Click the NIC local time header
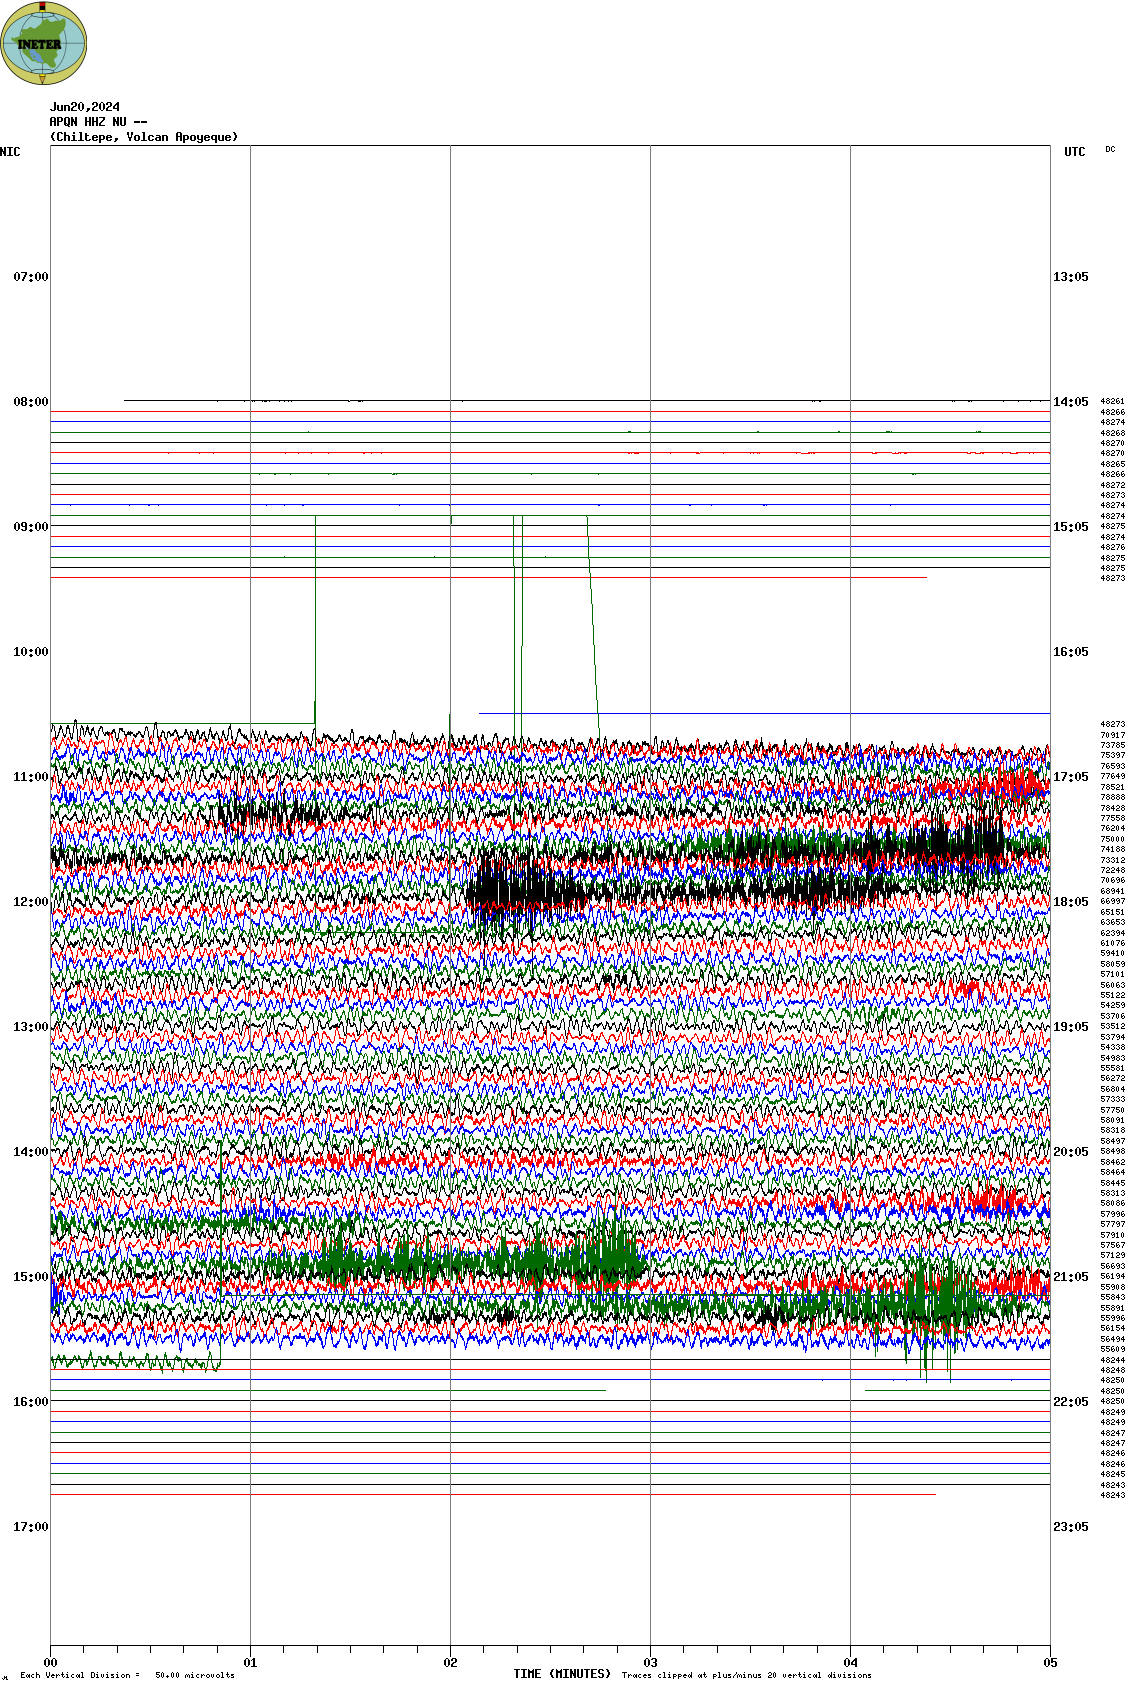This screenshot has width=1130, height=1689. click(x=10, y=152)
